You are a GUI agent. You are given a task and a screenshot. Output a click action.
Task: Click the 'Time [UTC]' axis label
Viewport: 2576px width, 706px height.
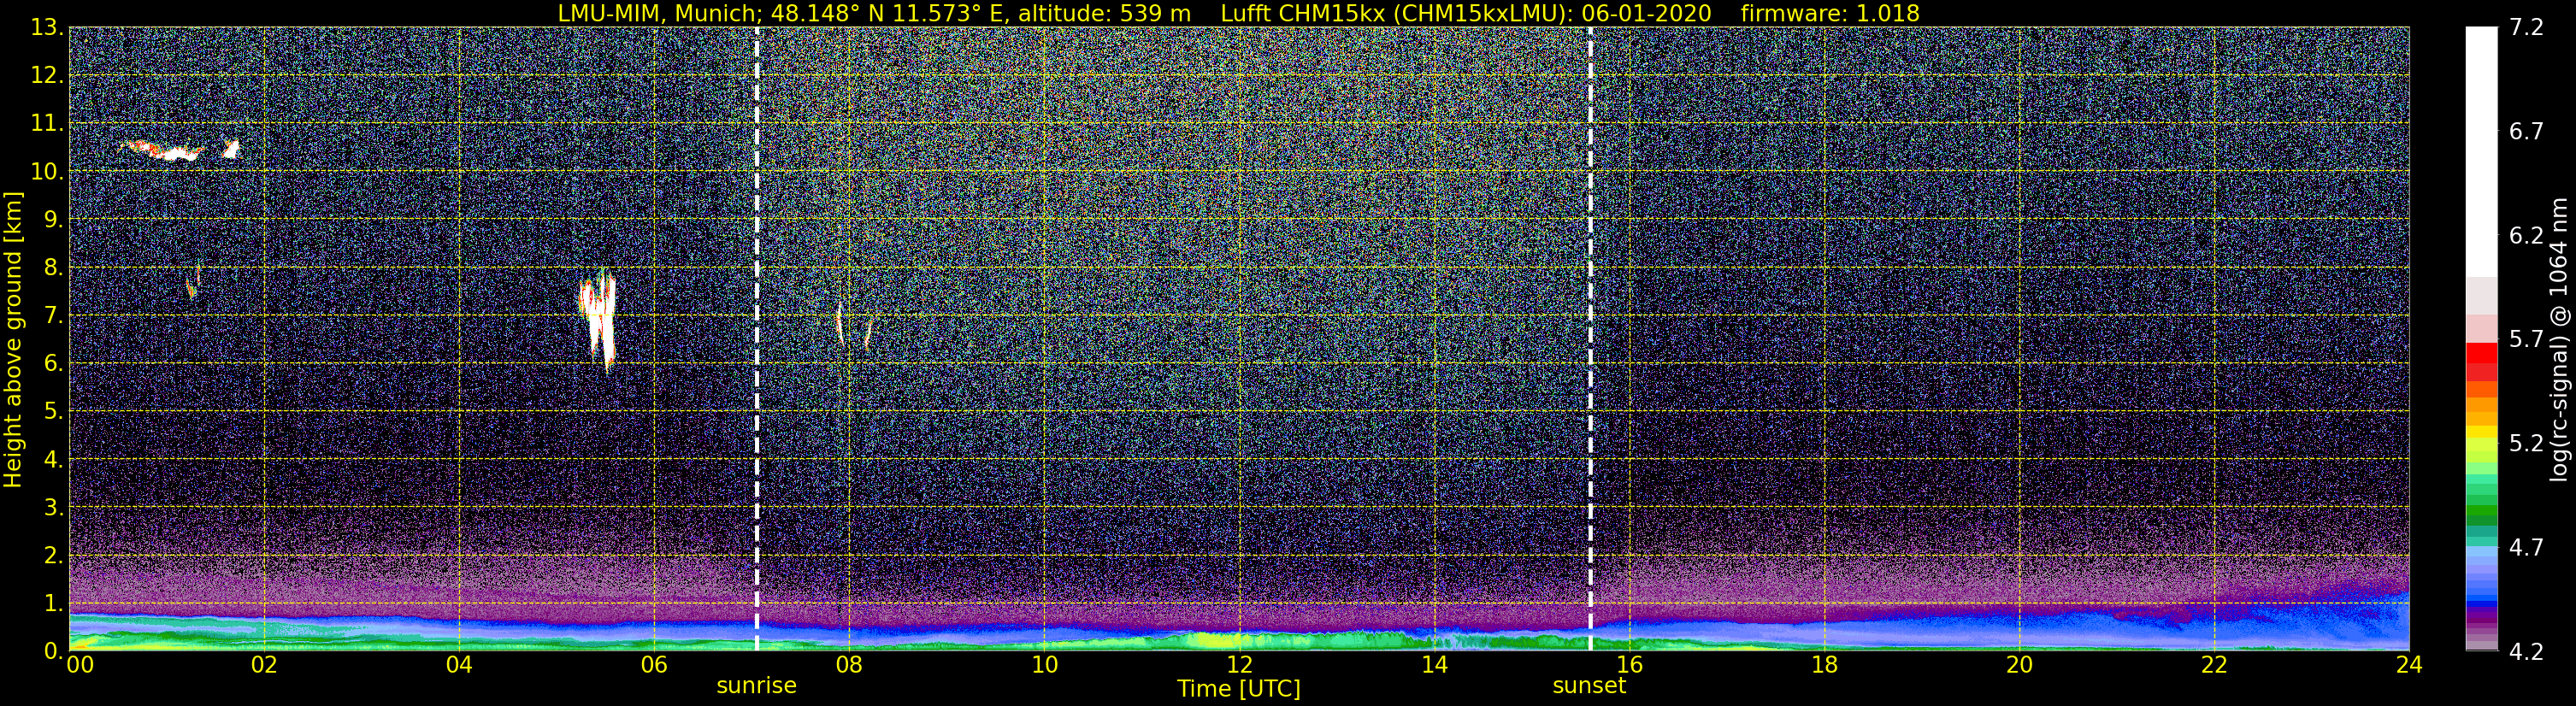1239,688
